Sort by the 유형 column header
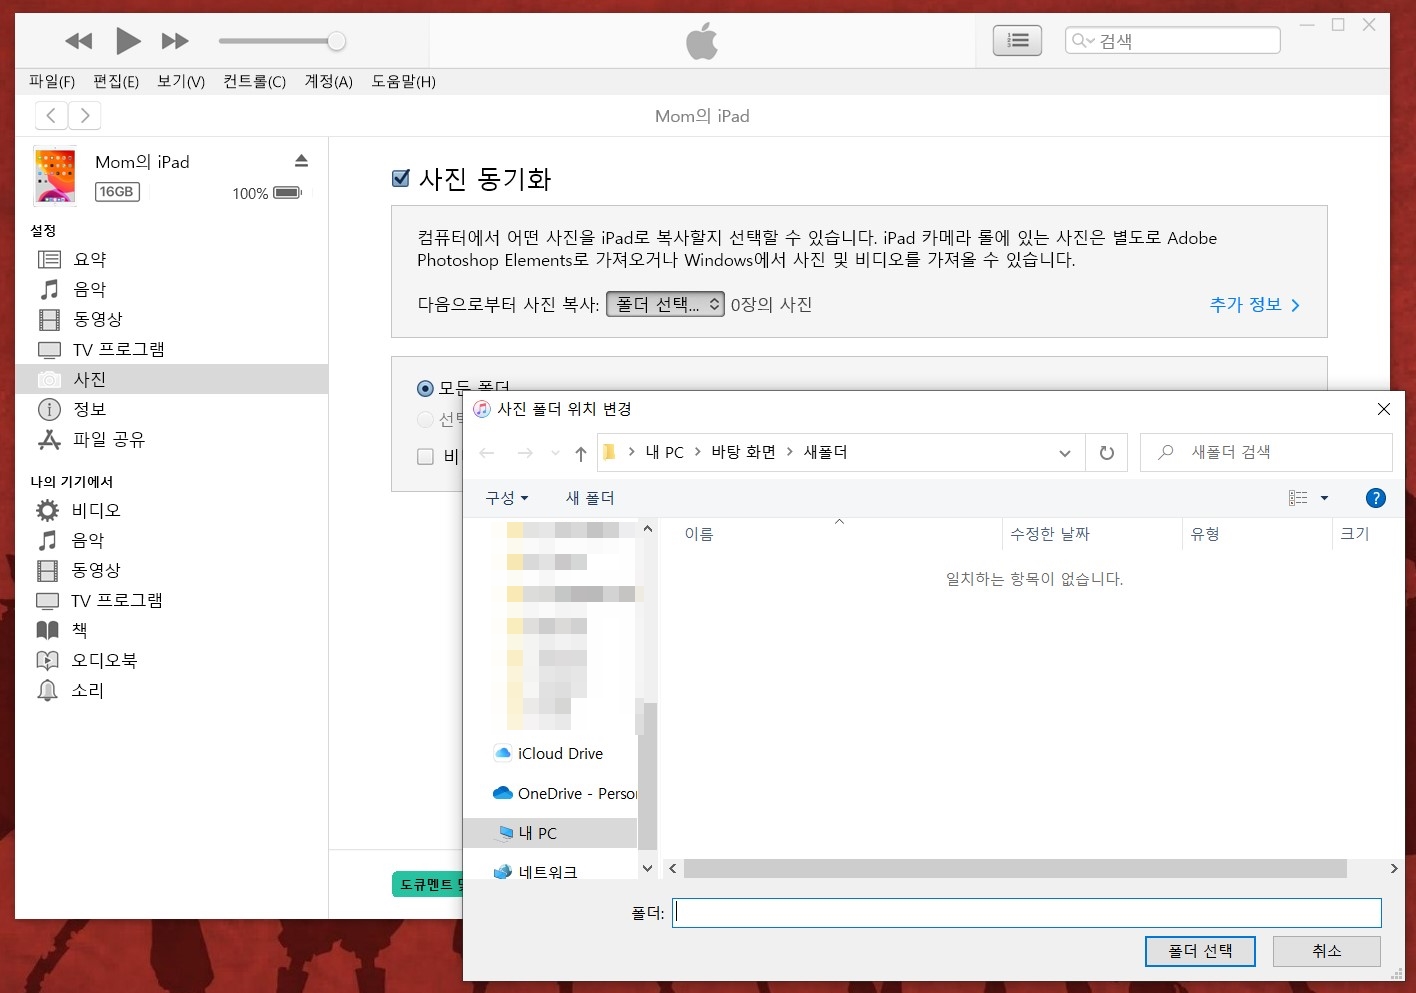This screenshot has height=993, width=1416. 1257,534
